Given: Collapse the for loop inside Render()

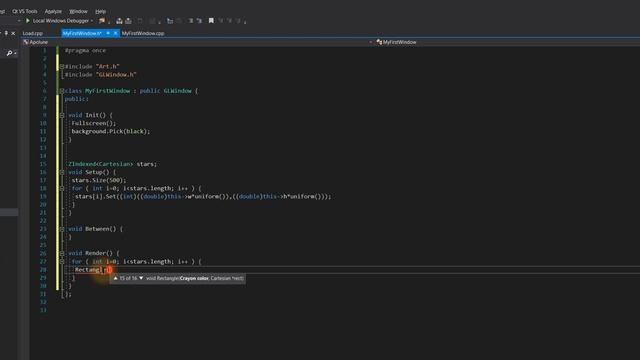Looking at the screenshot, I should pos(62,262).
